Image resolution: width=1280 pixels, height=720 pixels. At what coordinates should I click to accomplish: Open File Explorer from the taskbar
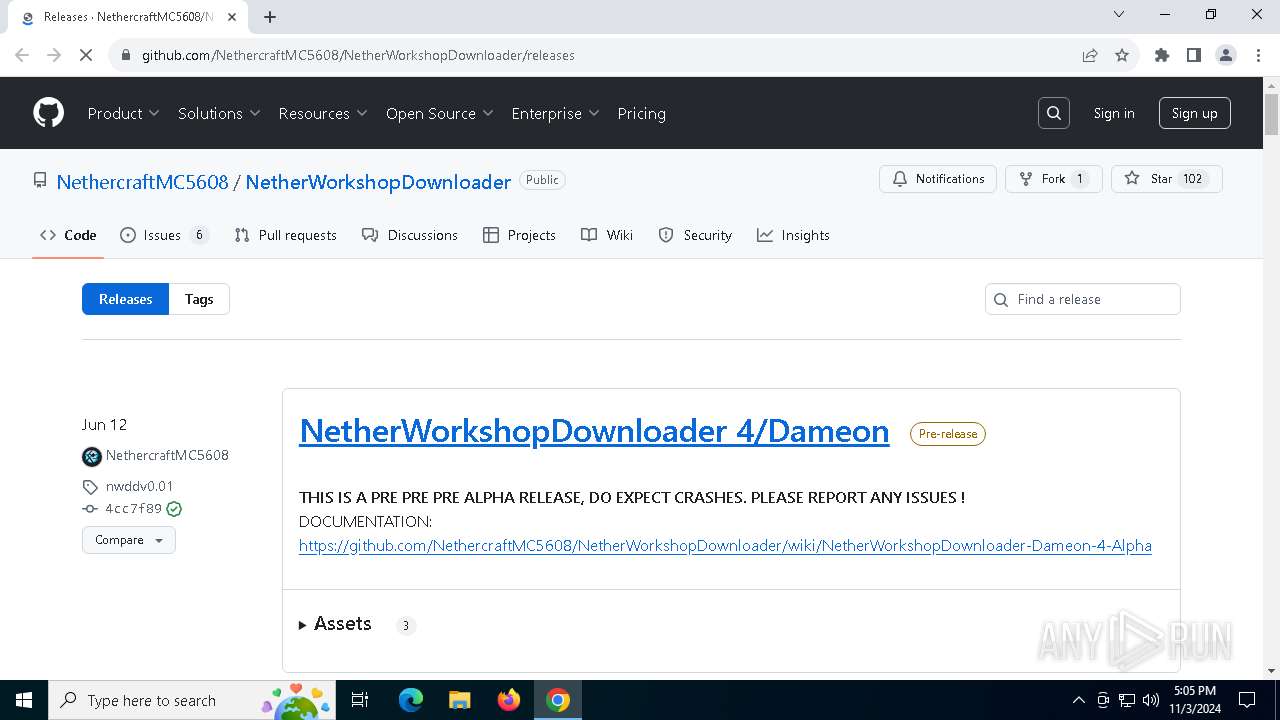pyautogui.click(x=460, y=700)
